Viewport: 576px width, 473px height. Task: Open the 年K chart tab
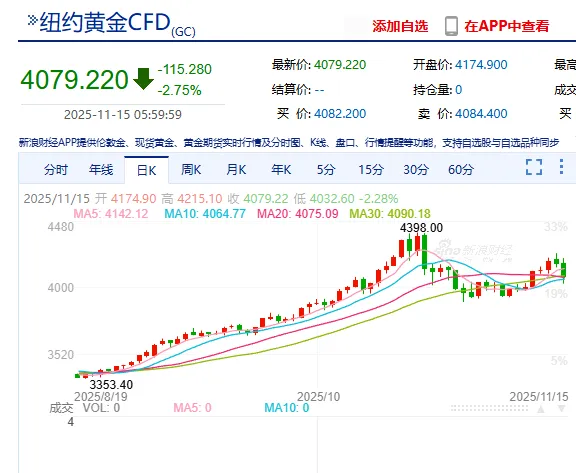pos(281,170)
